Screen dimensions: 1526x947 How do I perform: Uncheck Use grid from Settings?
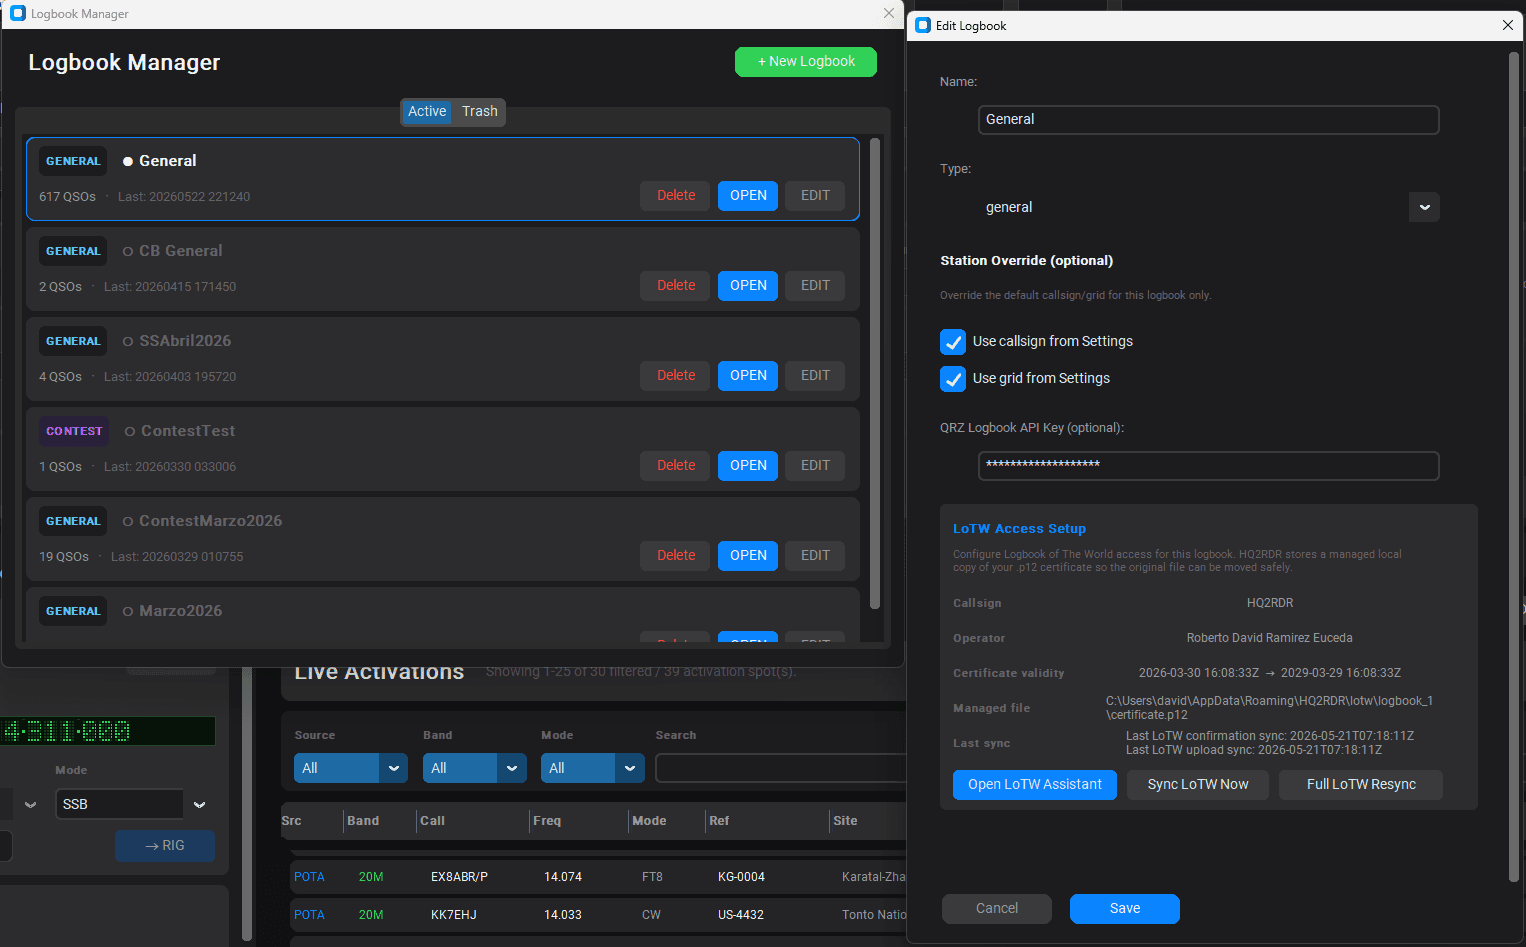[x=953, y=379]
